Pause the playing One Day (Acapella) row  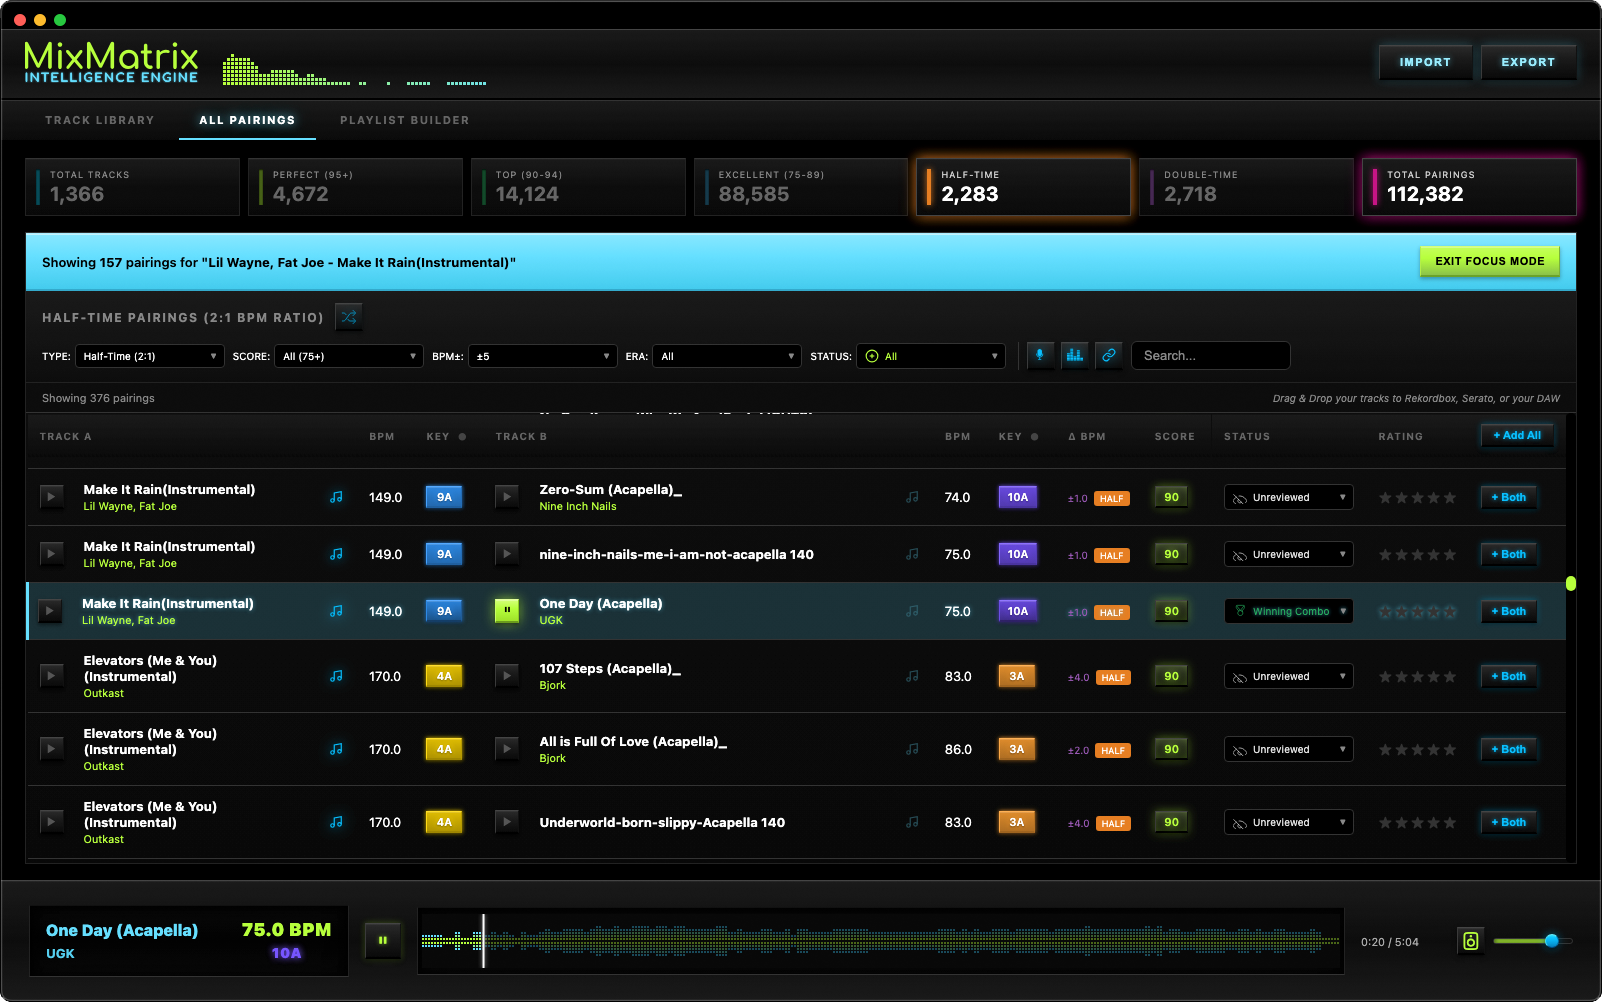click(x=507, y=611)
